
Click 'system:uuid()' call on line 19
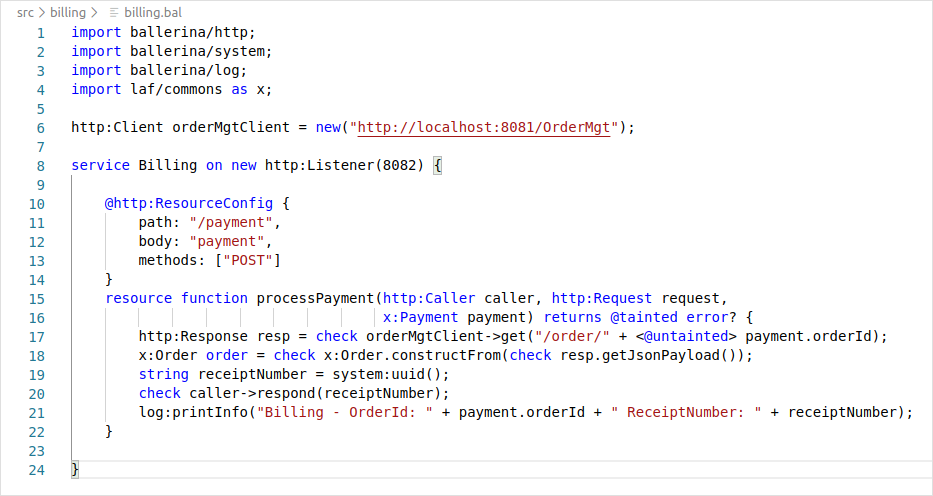tap(386, 375)
